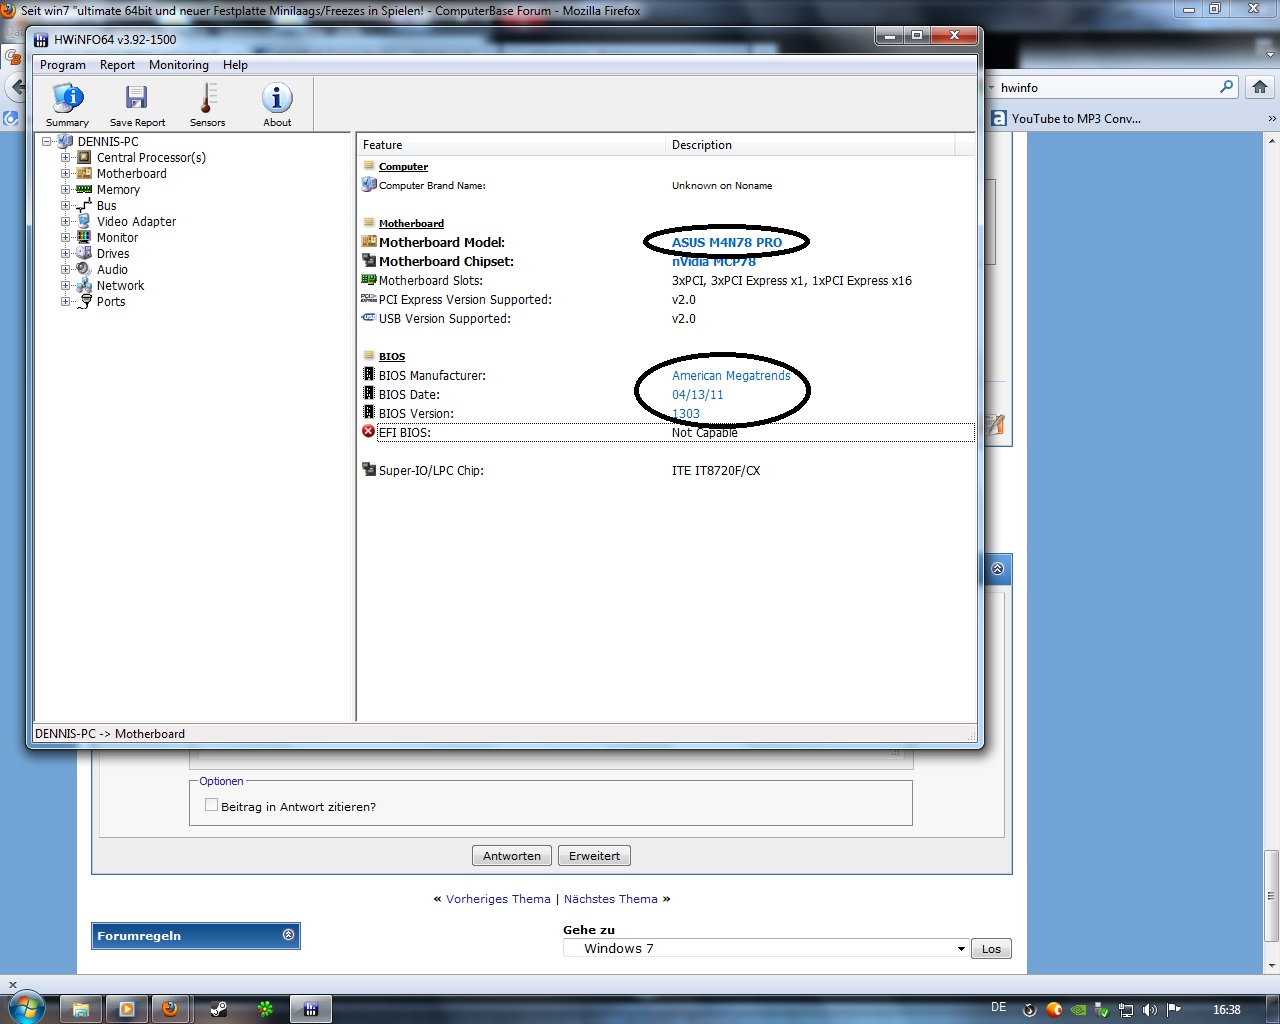The image size is (1280, 1024).
Task: Click the taskbar clock showing 16:38
Action: (x=1226, y=1010)
